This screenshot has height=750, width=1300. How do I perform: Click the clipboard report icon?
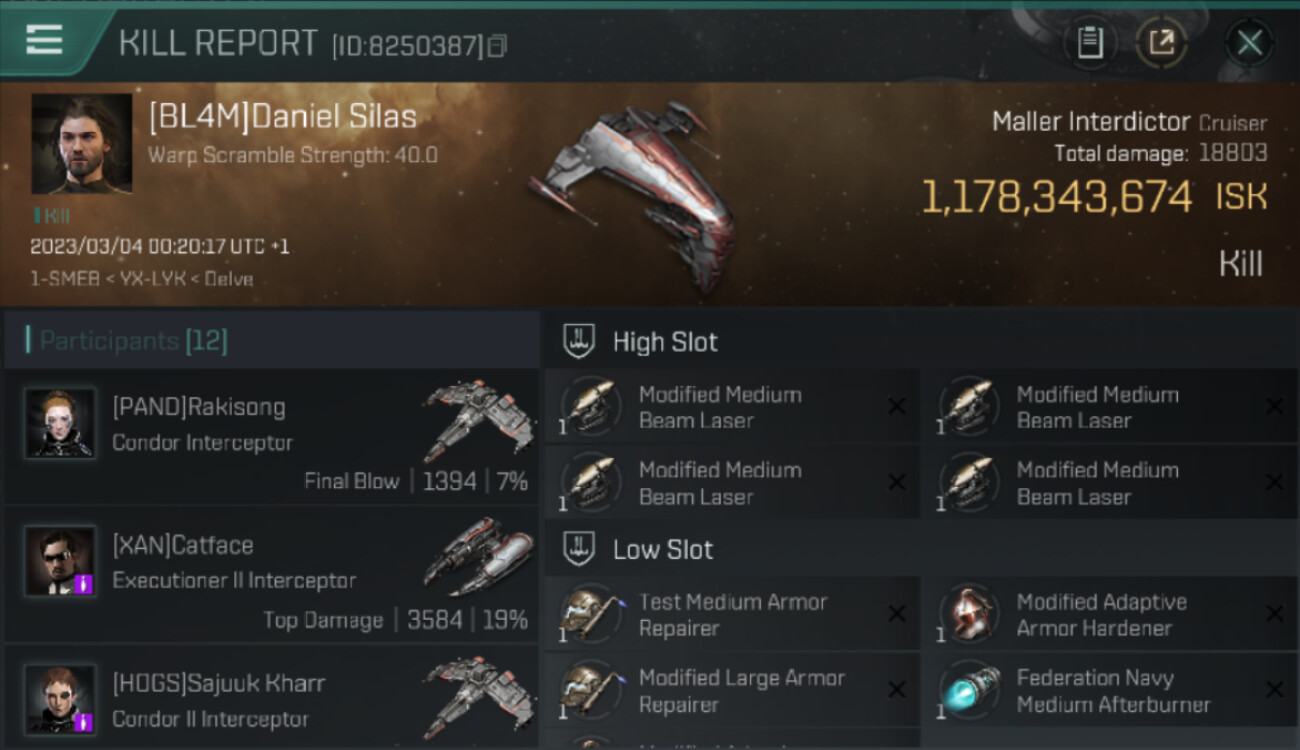point(1090,43)
